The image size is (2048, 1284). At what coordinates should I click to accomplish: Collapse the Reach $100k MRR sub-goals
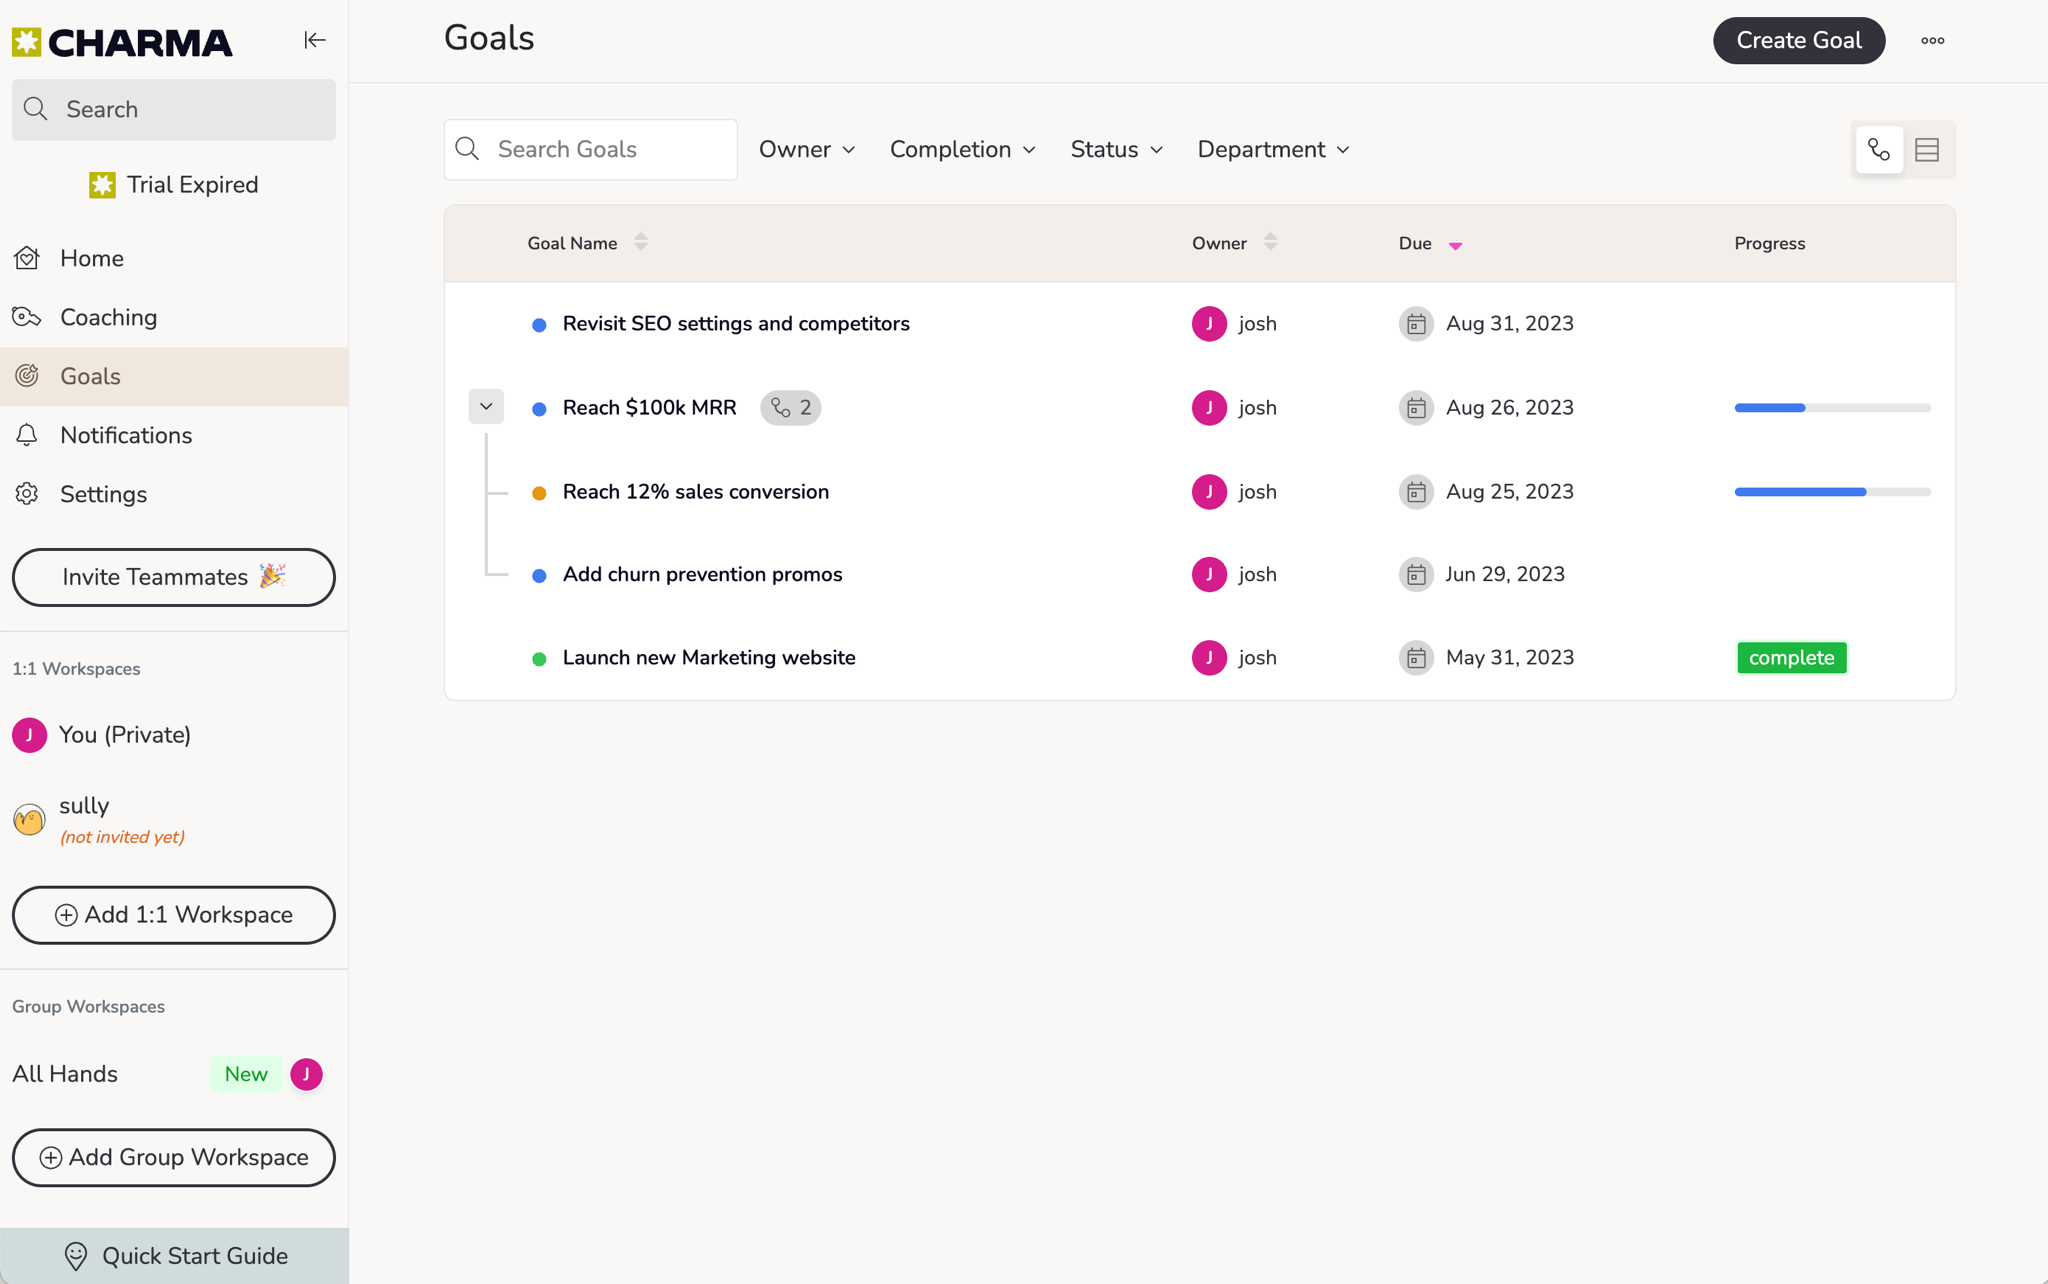[486, 407]
